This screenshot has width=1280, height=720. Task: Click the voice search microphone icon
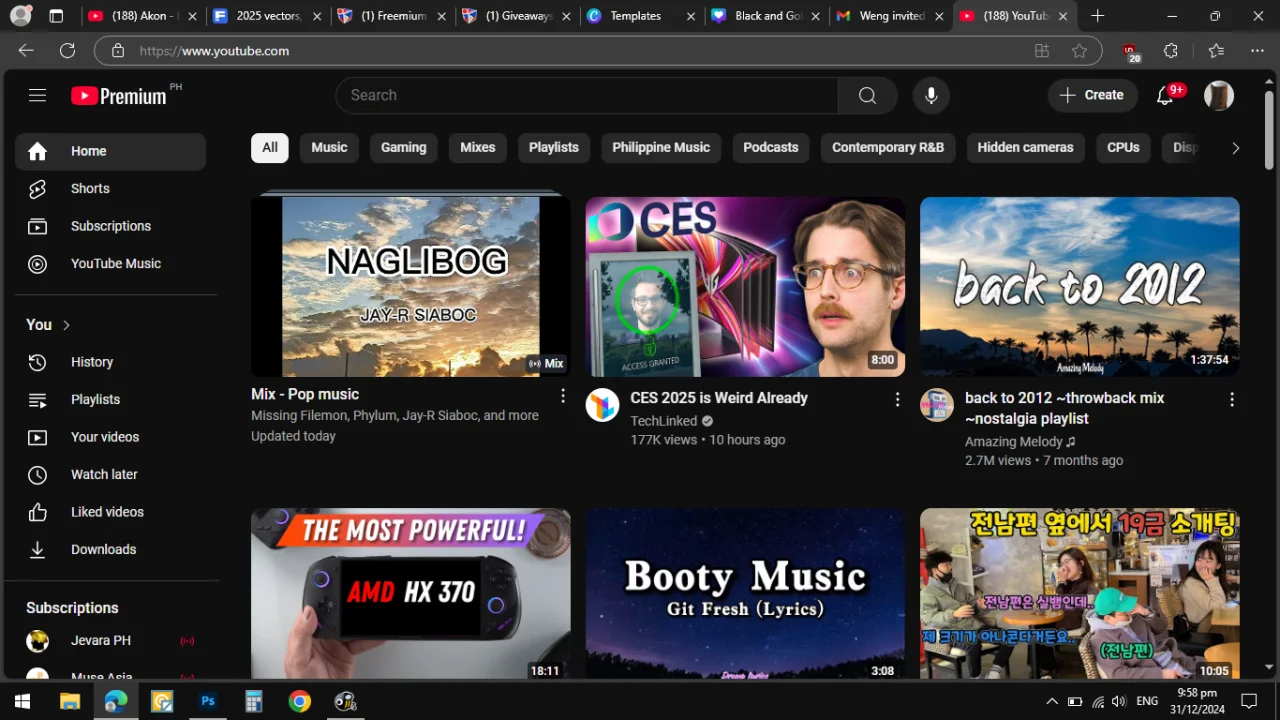(931, 95)
